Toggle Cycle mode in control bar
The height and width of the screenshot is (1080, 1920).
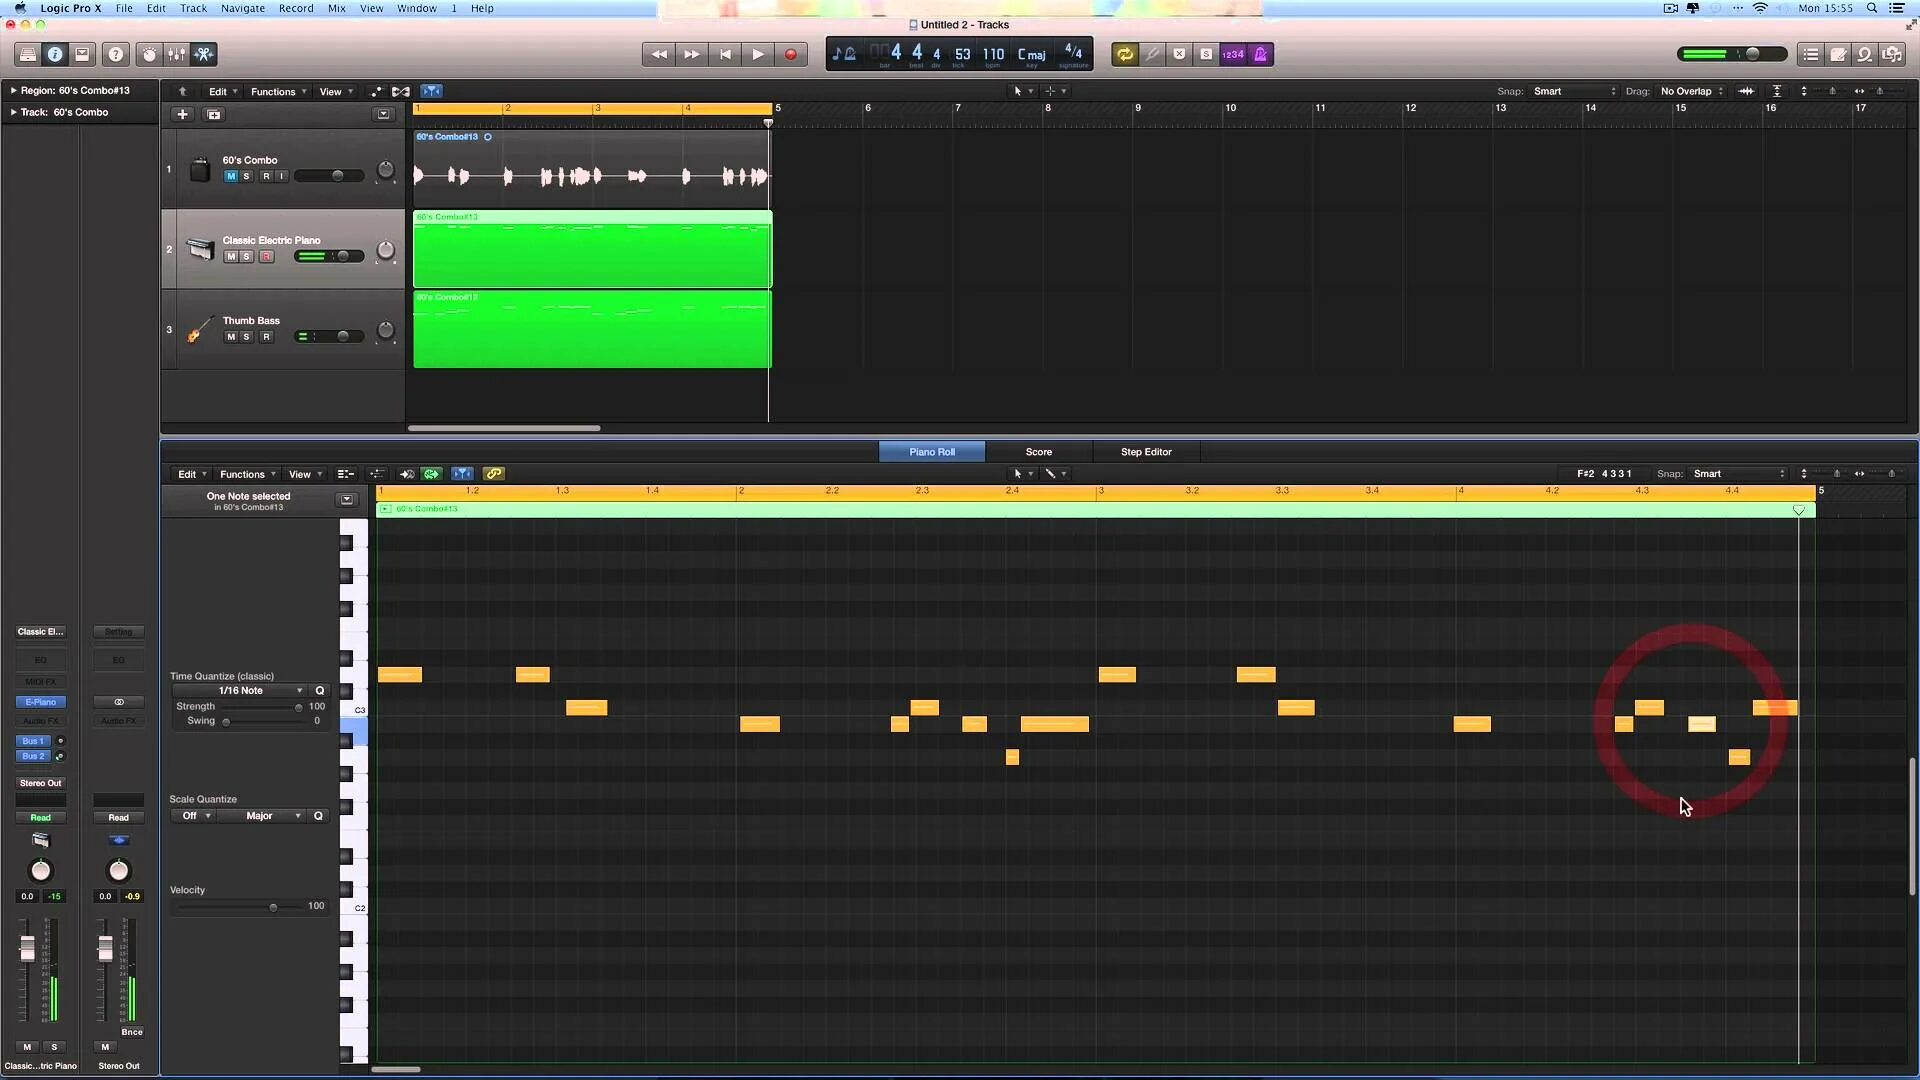(1125, 54)
